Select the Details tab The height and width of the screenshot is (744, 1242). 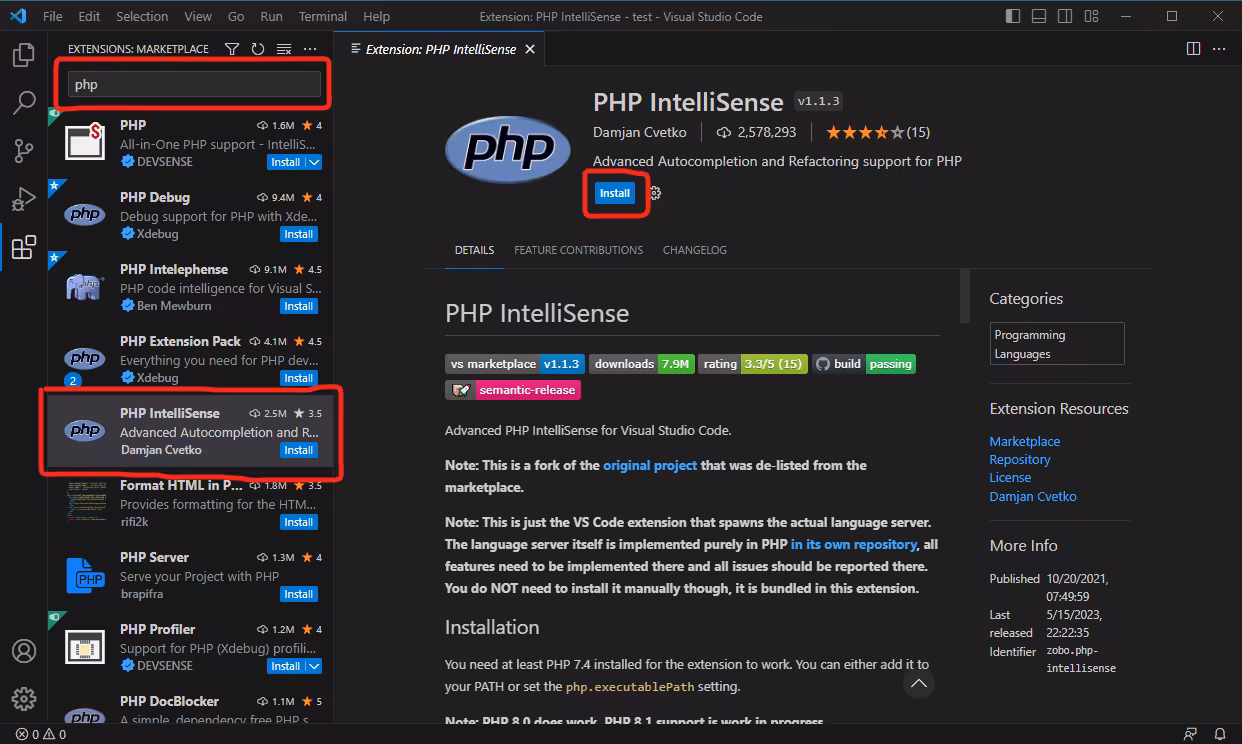point(474,250)
